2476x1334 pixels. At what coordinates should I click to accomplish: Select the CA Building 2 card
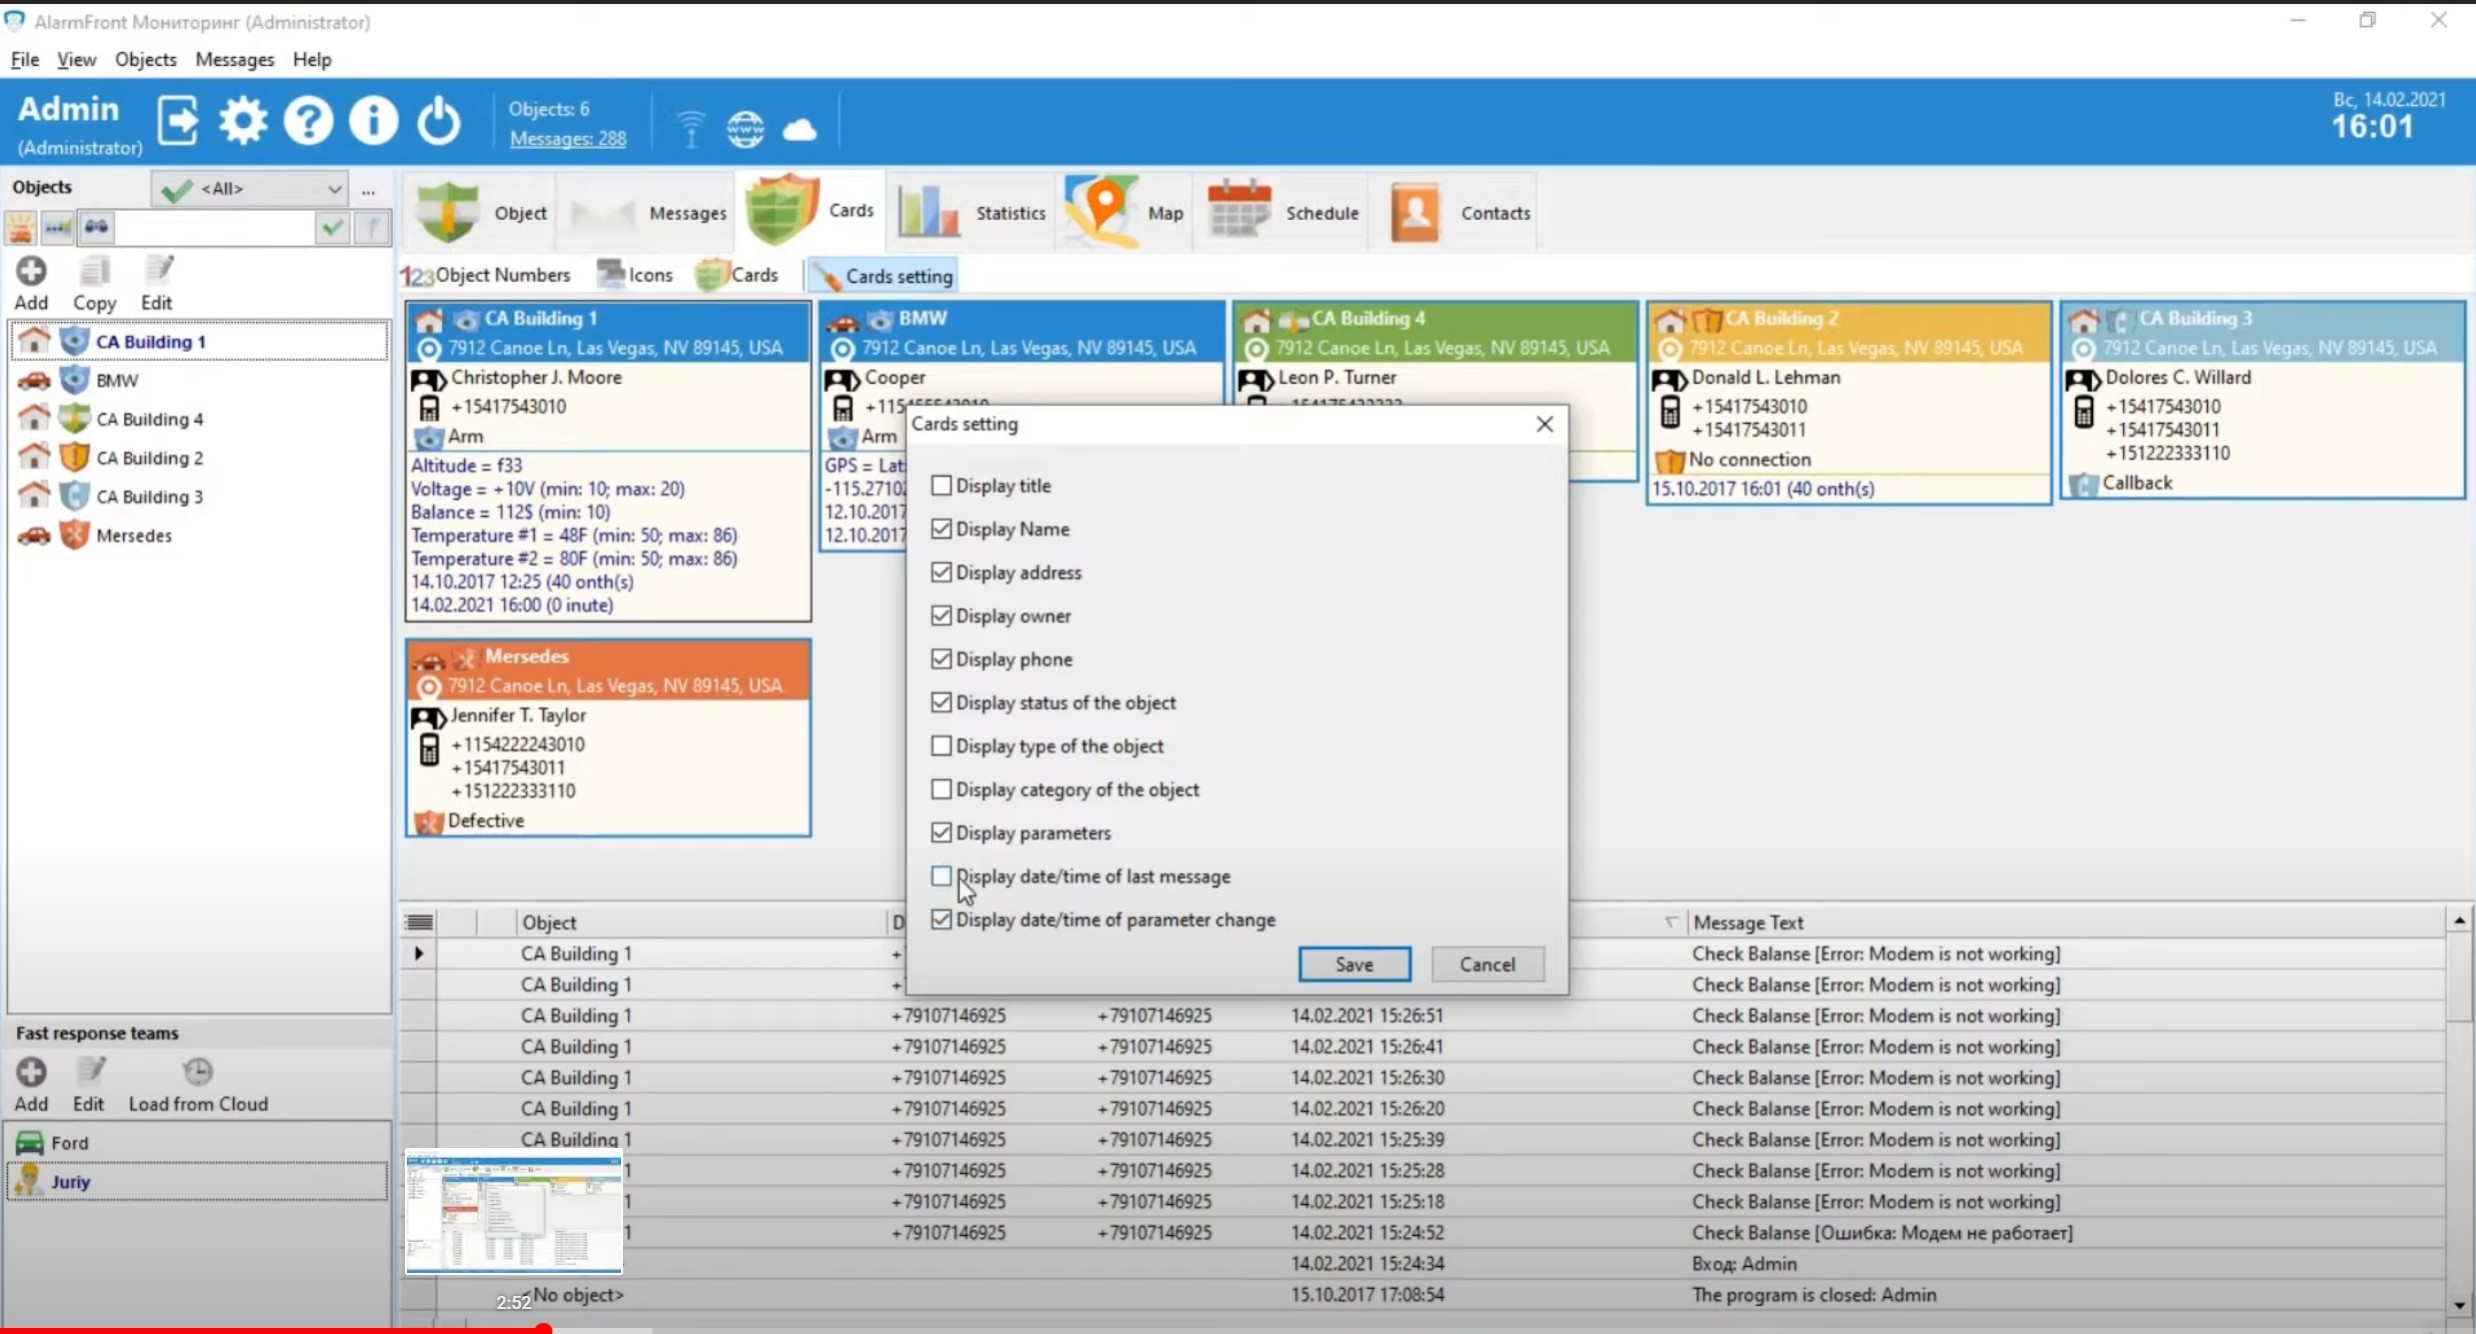tap(1849, 403)
